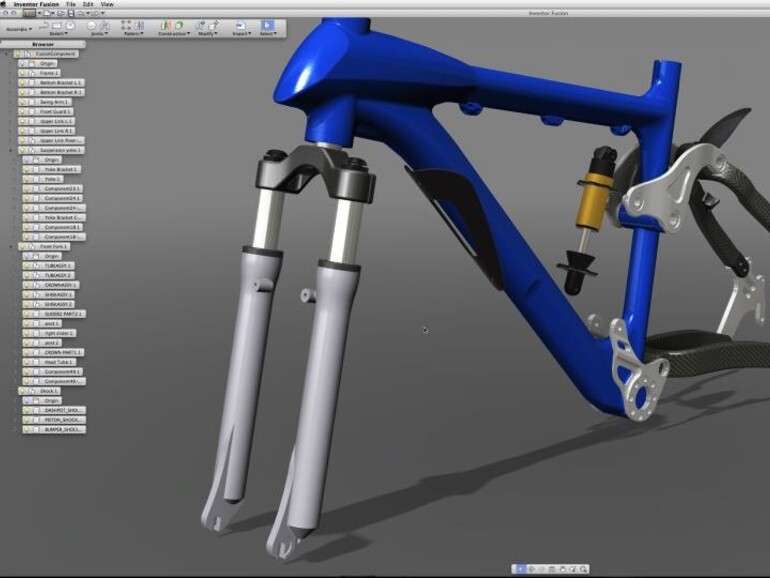Collapse the Front Fork:1 tree node
This screenshot has width=770, height=578.
[10, 246]
